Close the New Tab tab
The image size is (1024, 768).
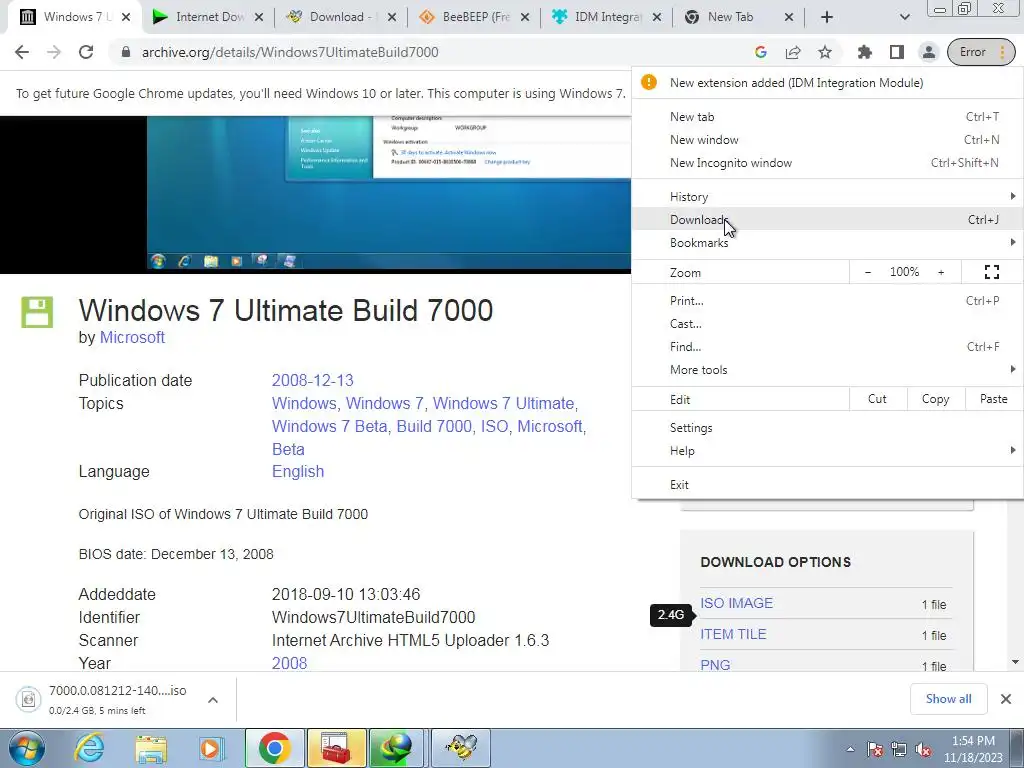click(789, 17)
